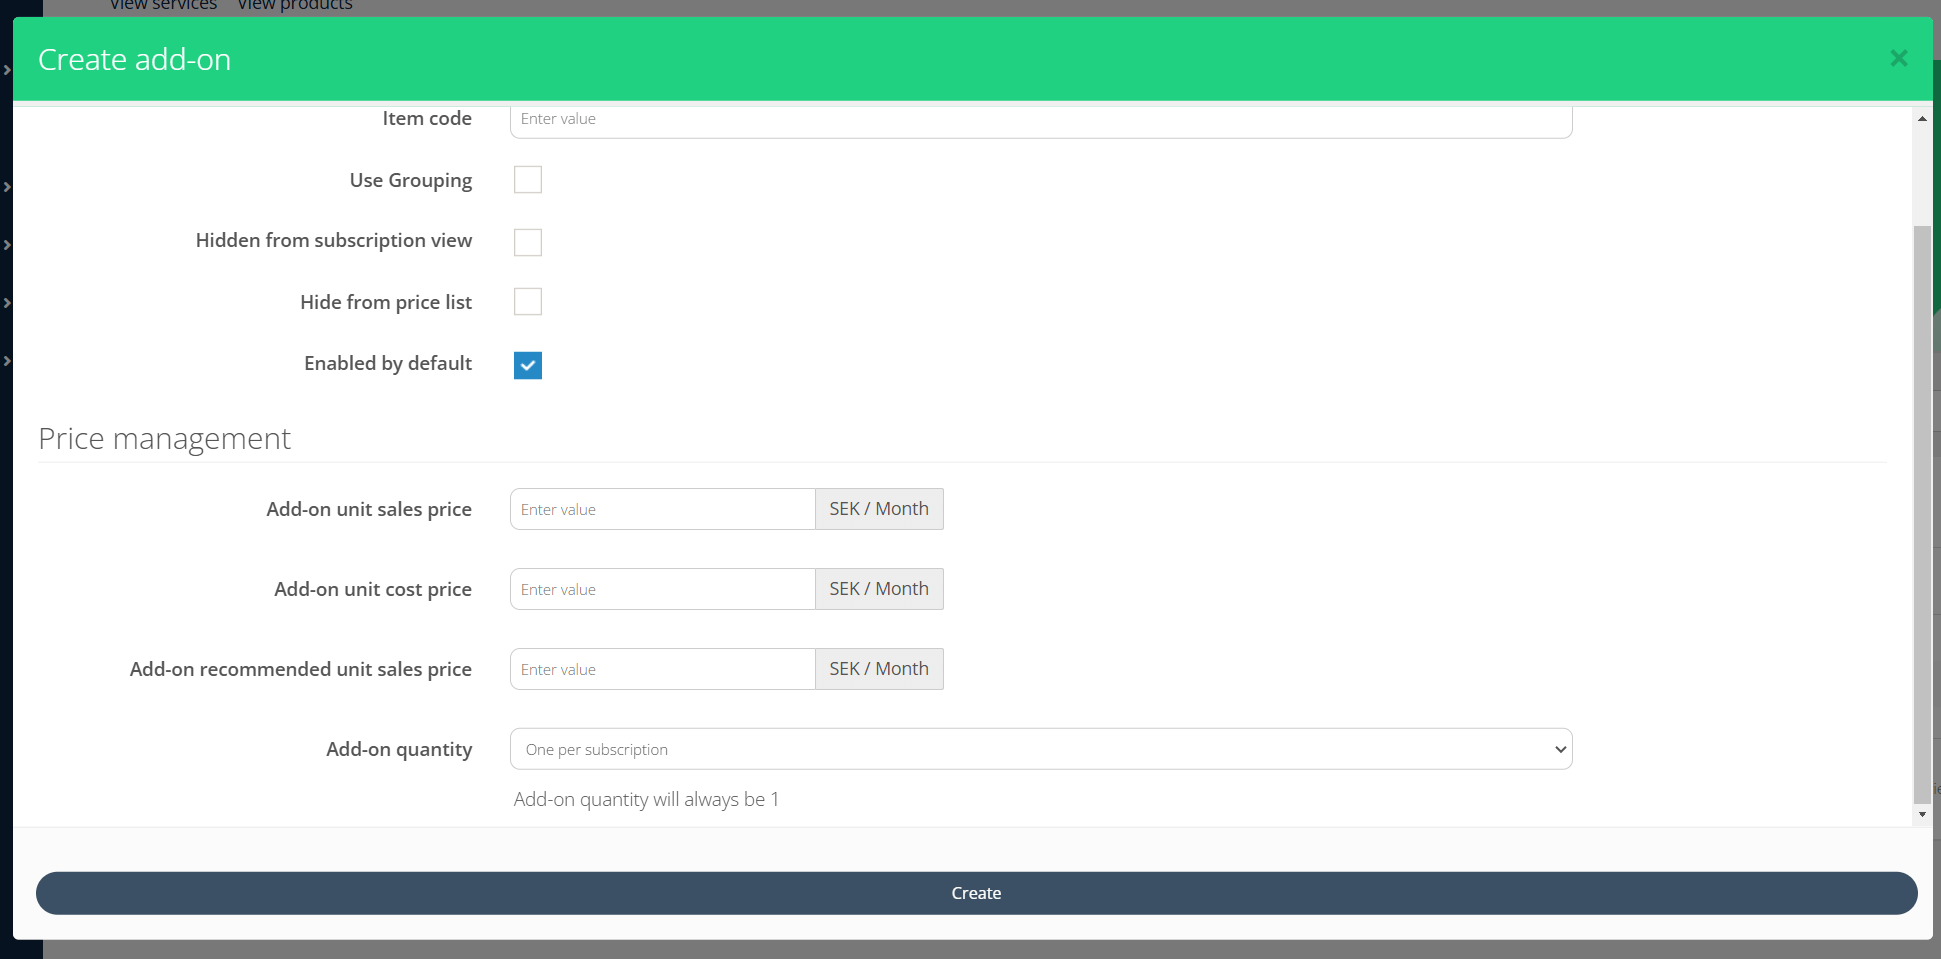The image size is (1941, 959).
Task: Focus the Add-on unit sales price field
Action: coord(663,509)
